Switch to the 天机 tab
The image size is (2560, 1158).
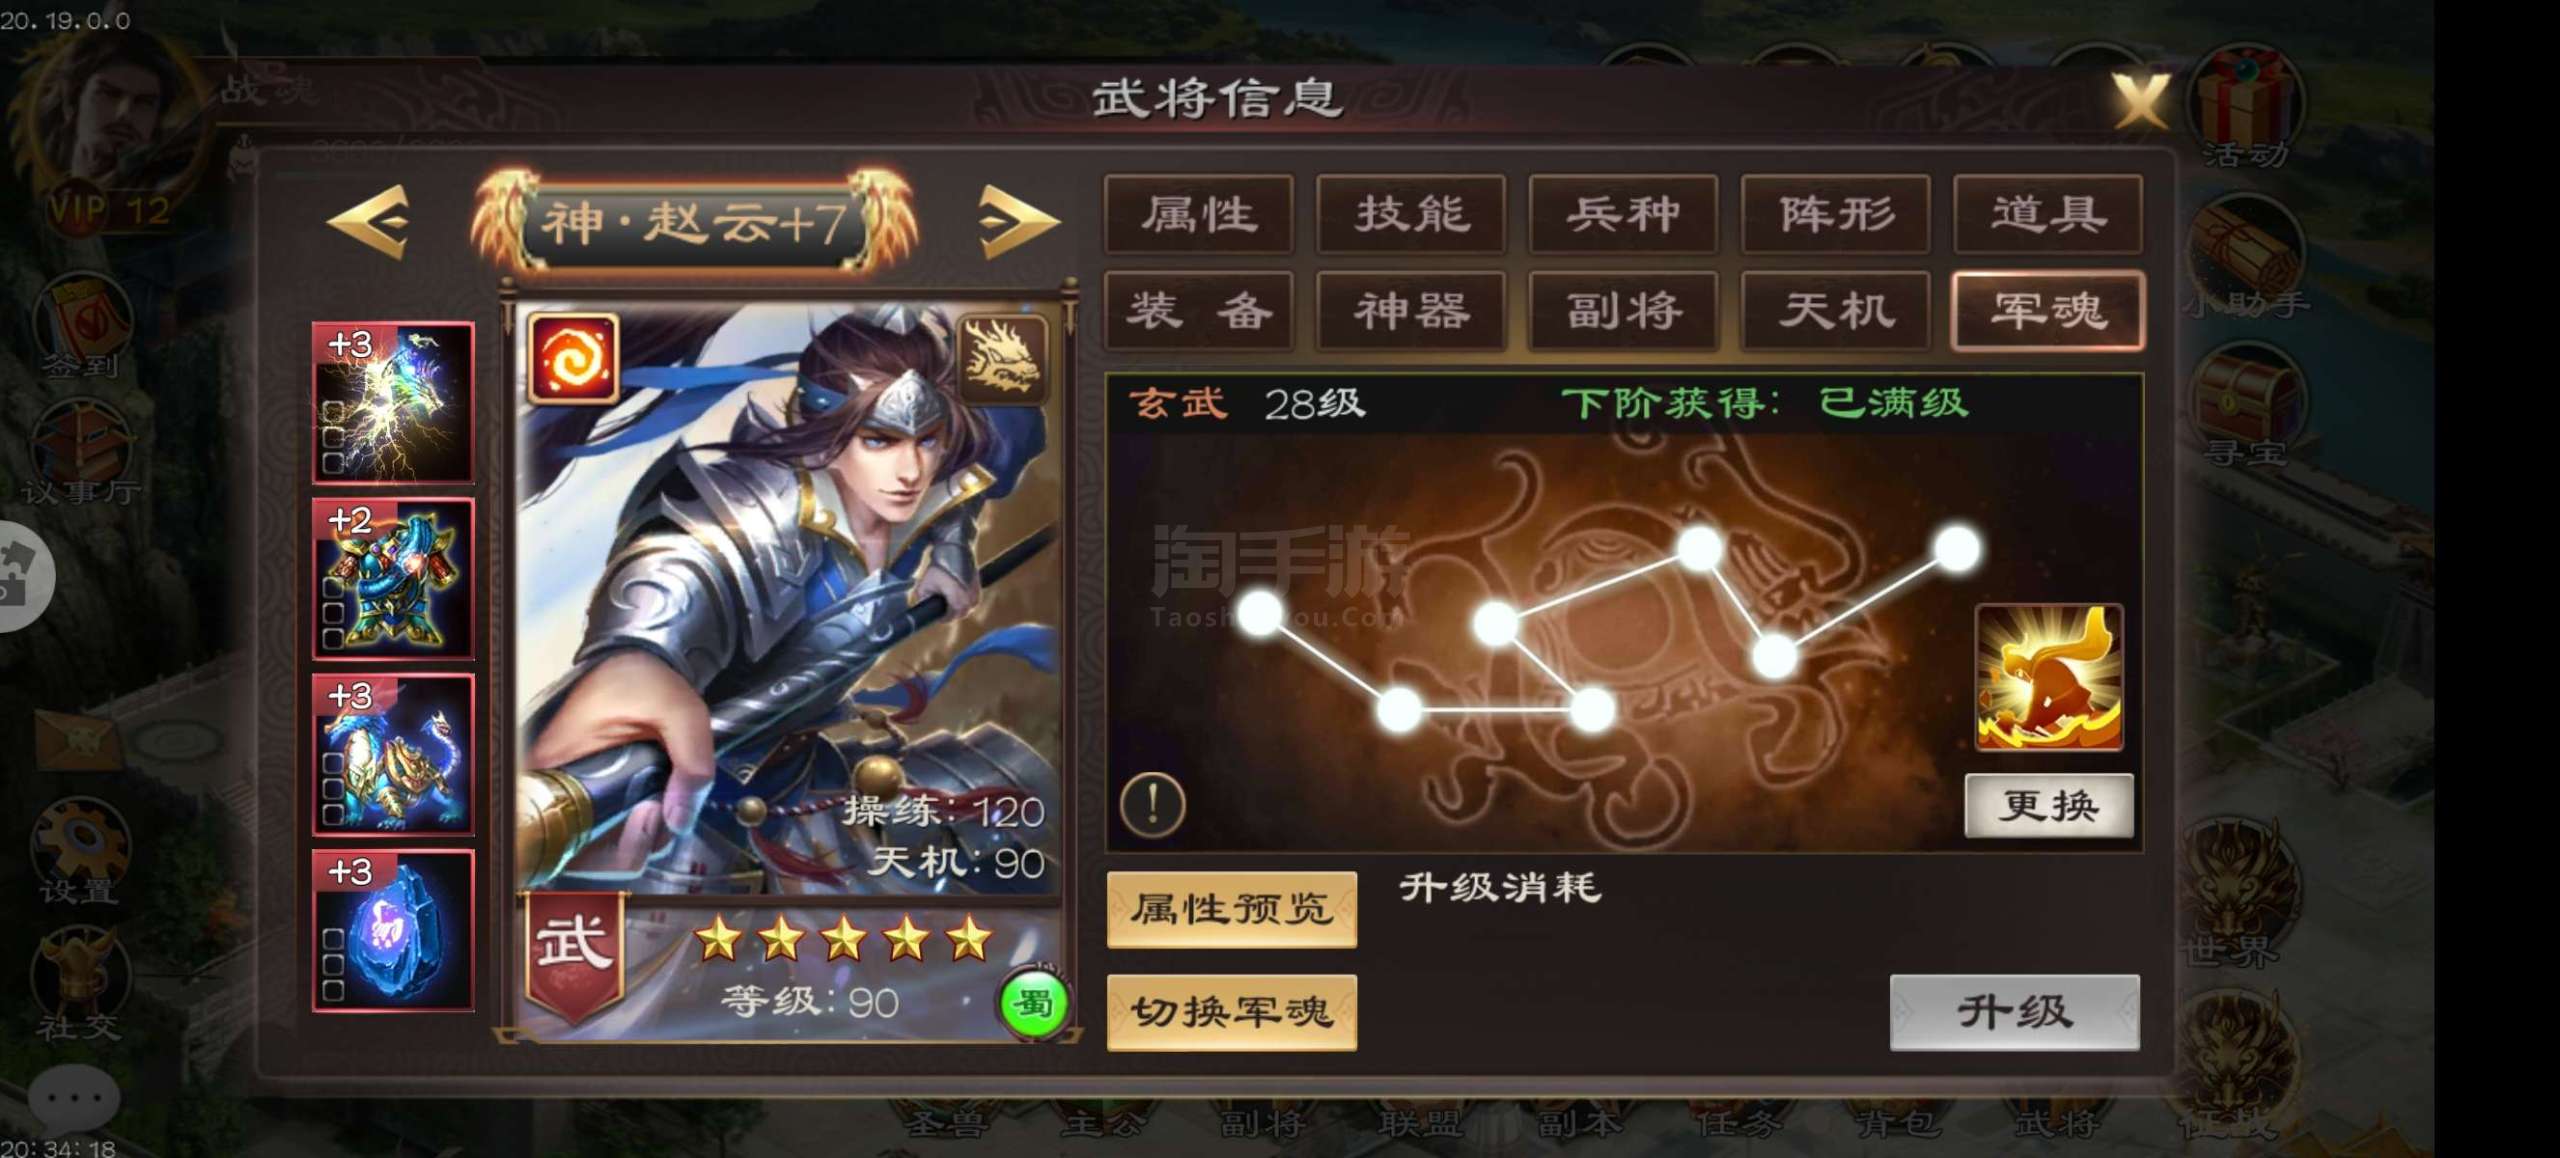(x=1835, y=310)
